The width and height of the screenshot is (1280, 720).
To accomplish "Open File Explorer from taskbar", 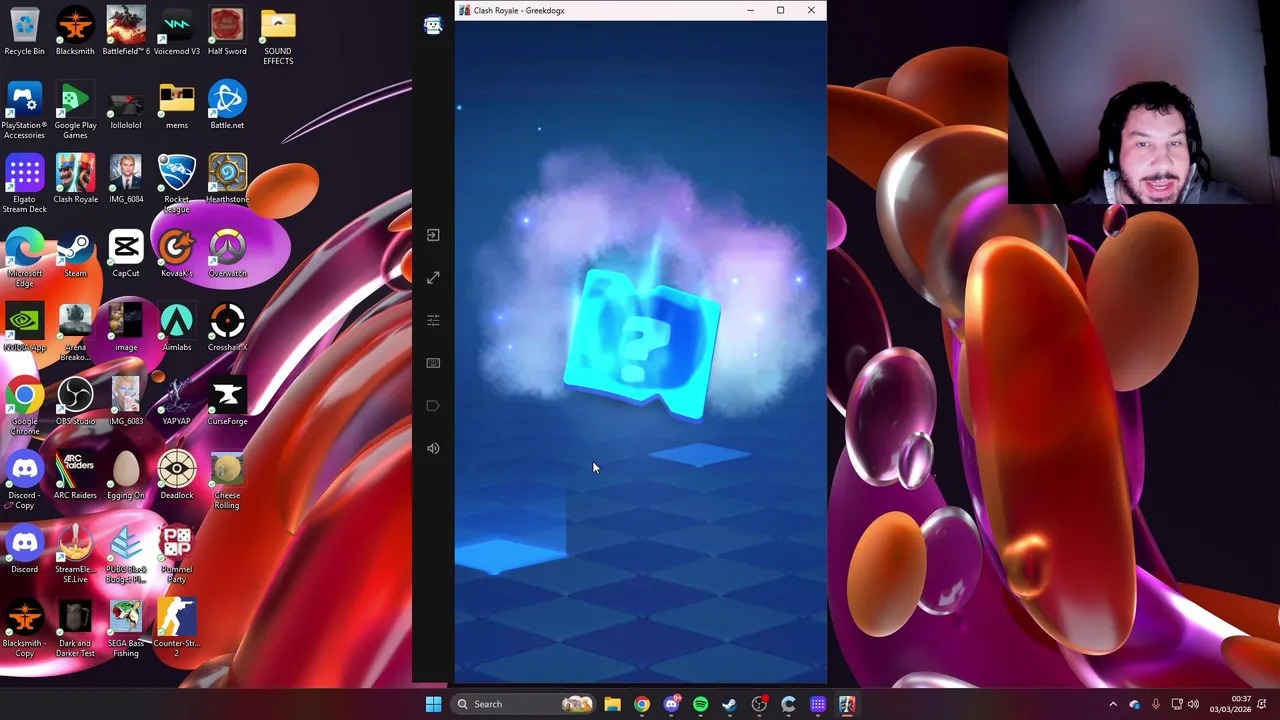I will 612,704.
